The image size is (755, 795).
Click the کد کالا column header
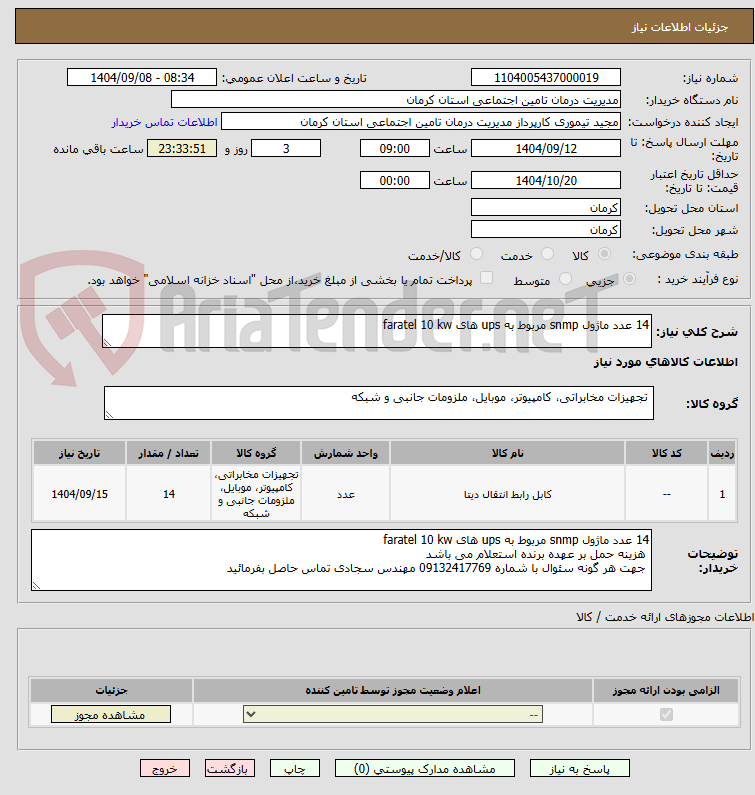[x=666, y=453]
